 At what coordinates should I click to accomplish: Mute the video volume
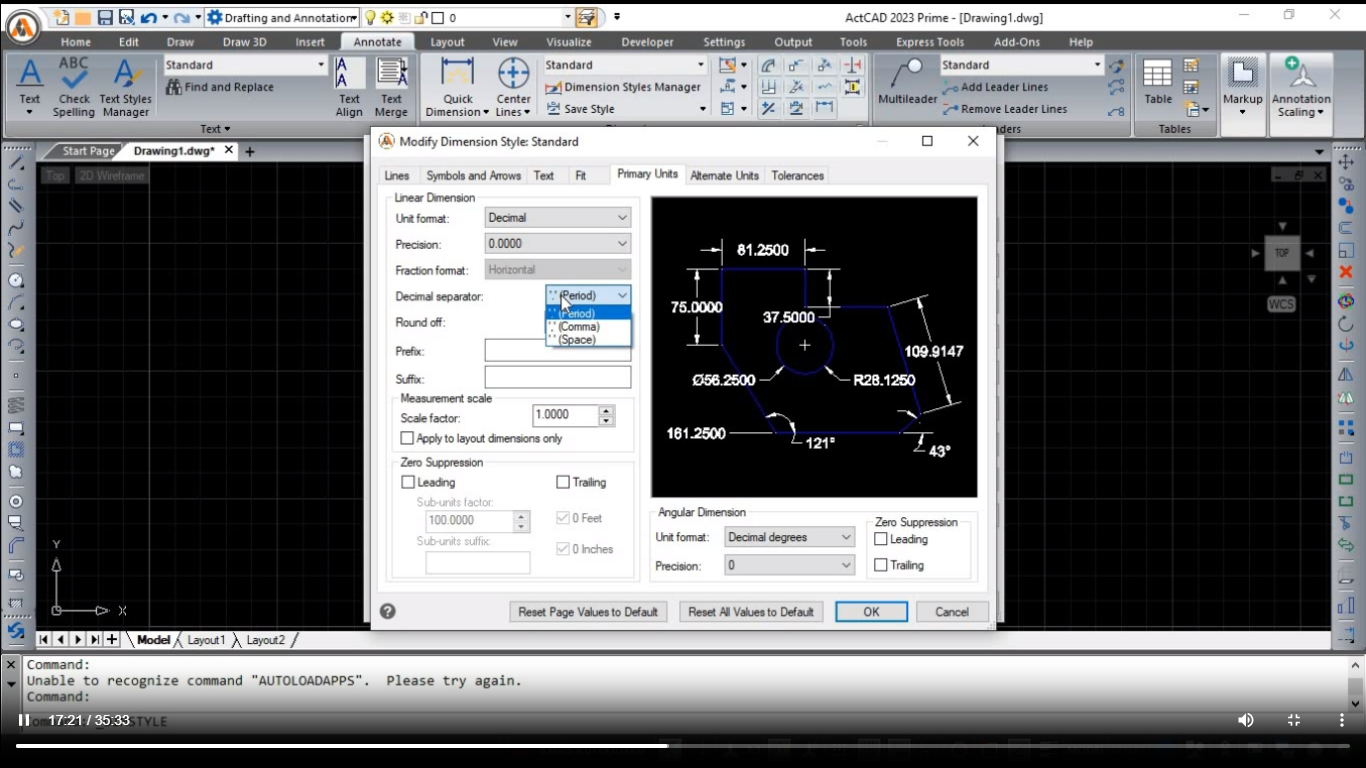[x=1245, y=720]
